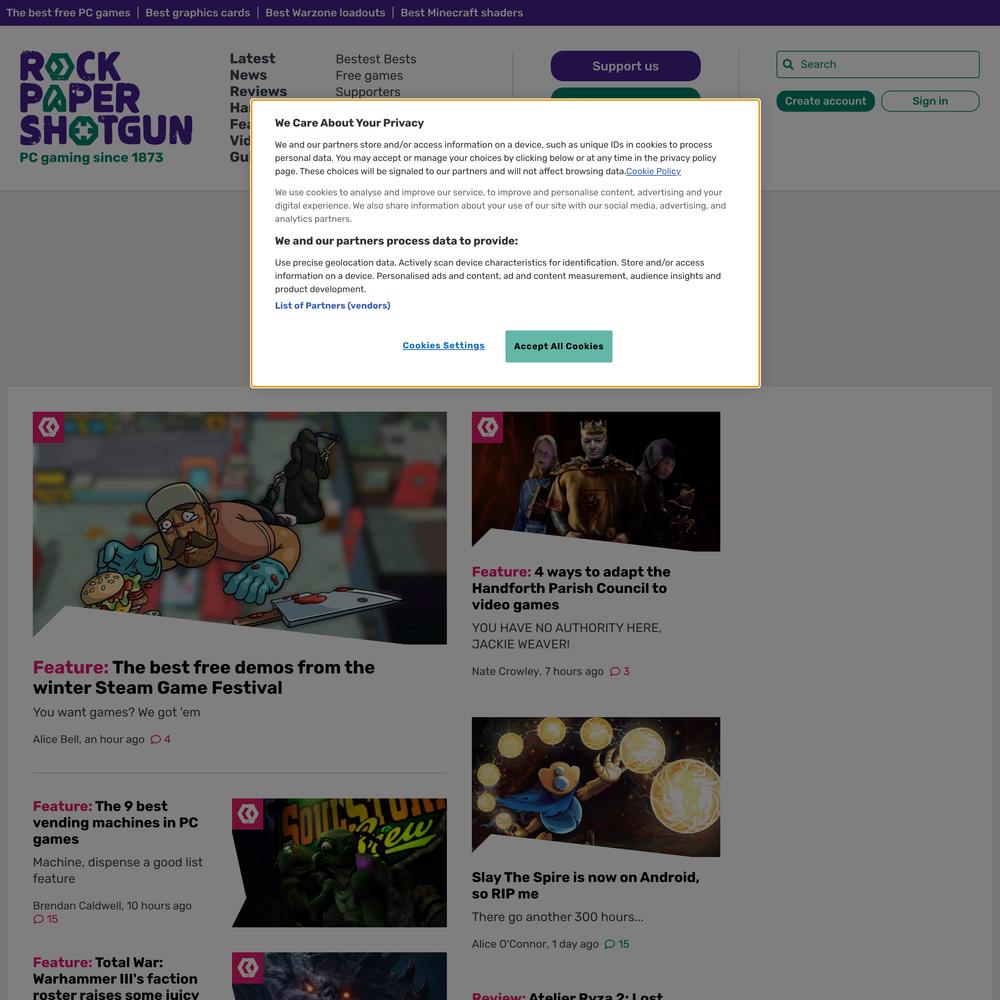This screenshot has width=1000, height=1000.
Task: Click the Support us button
Action: (x=626, y=66)
